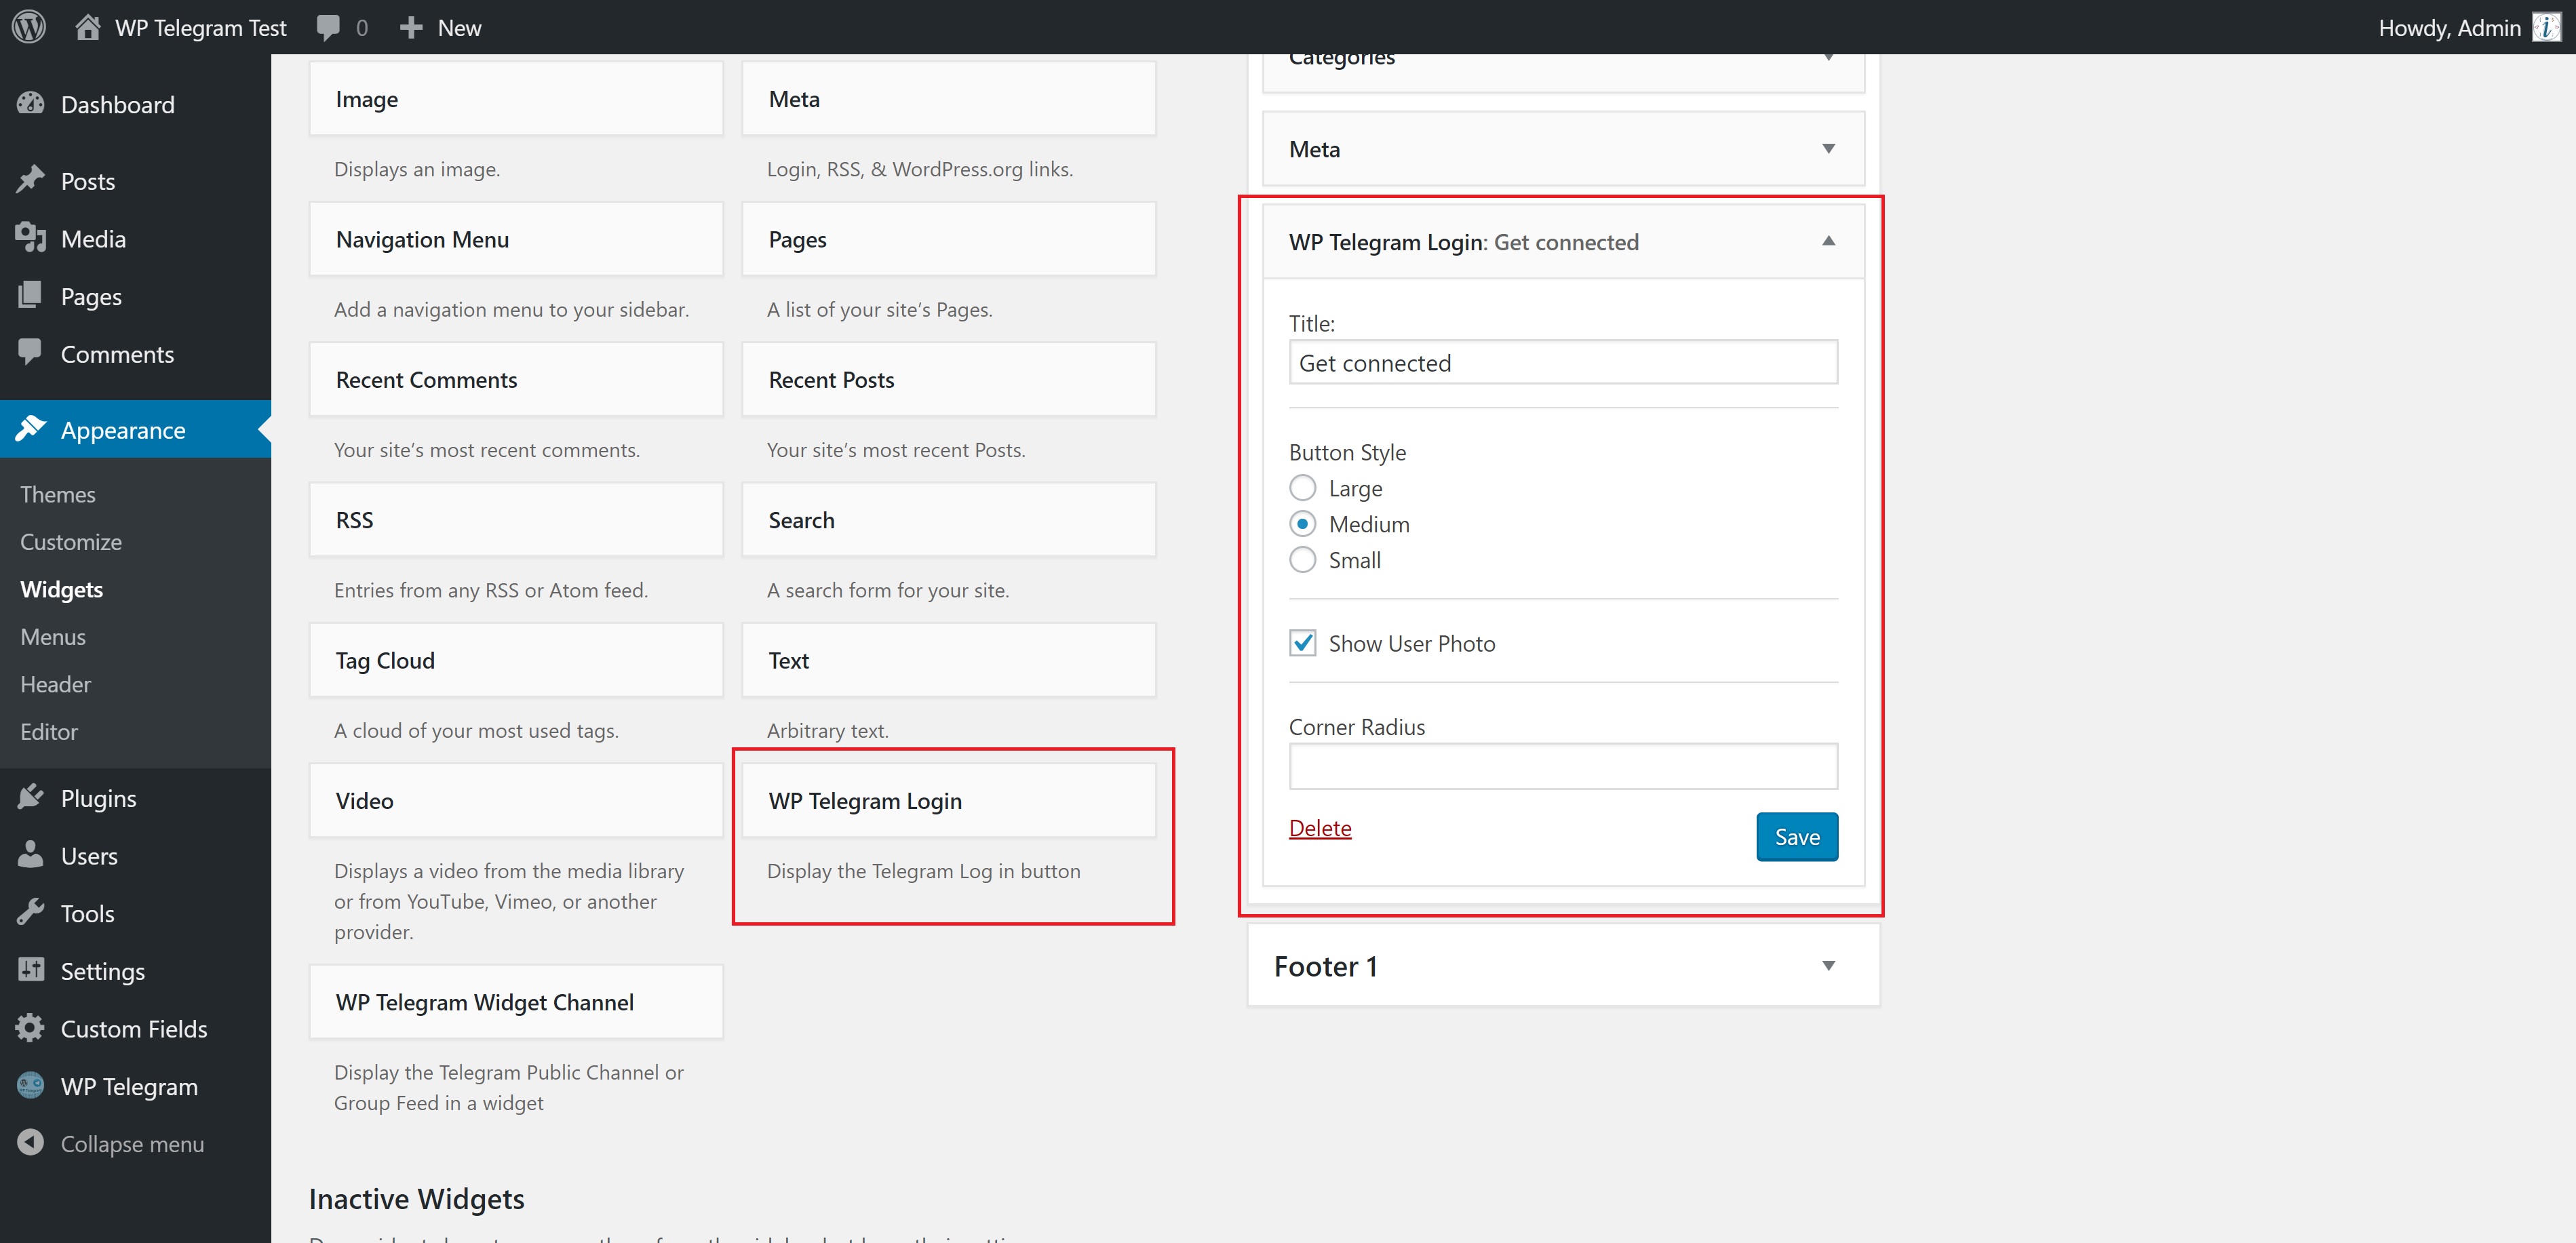
Task: Choose the Small button style
Action: [x=1302, y=560]
